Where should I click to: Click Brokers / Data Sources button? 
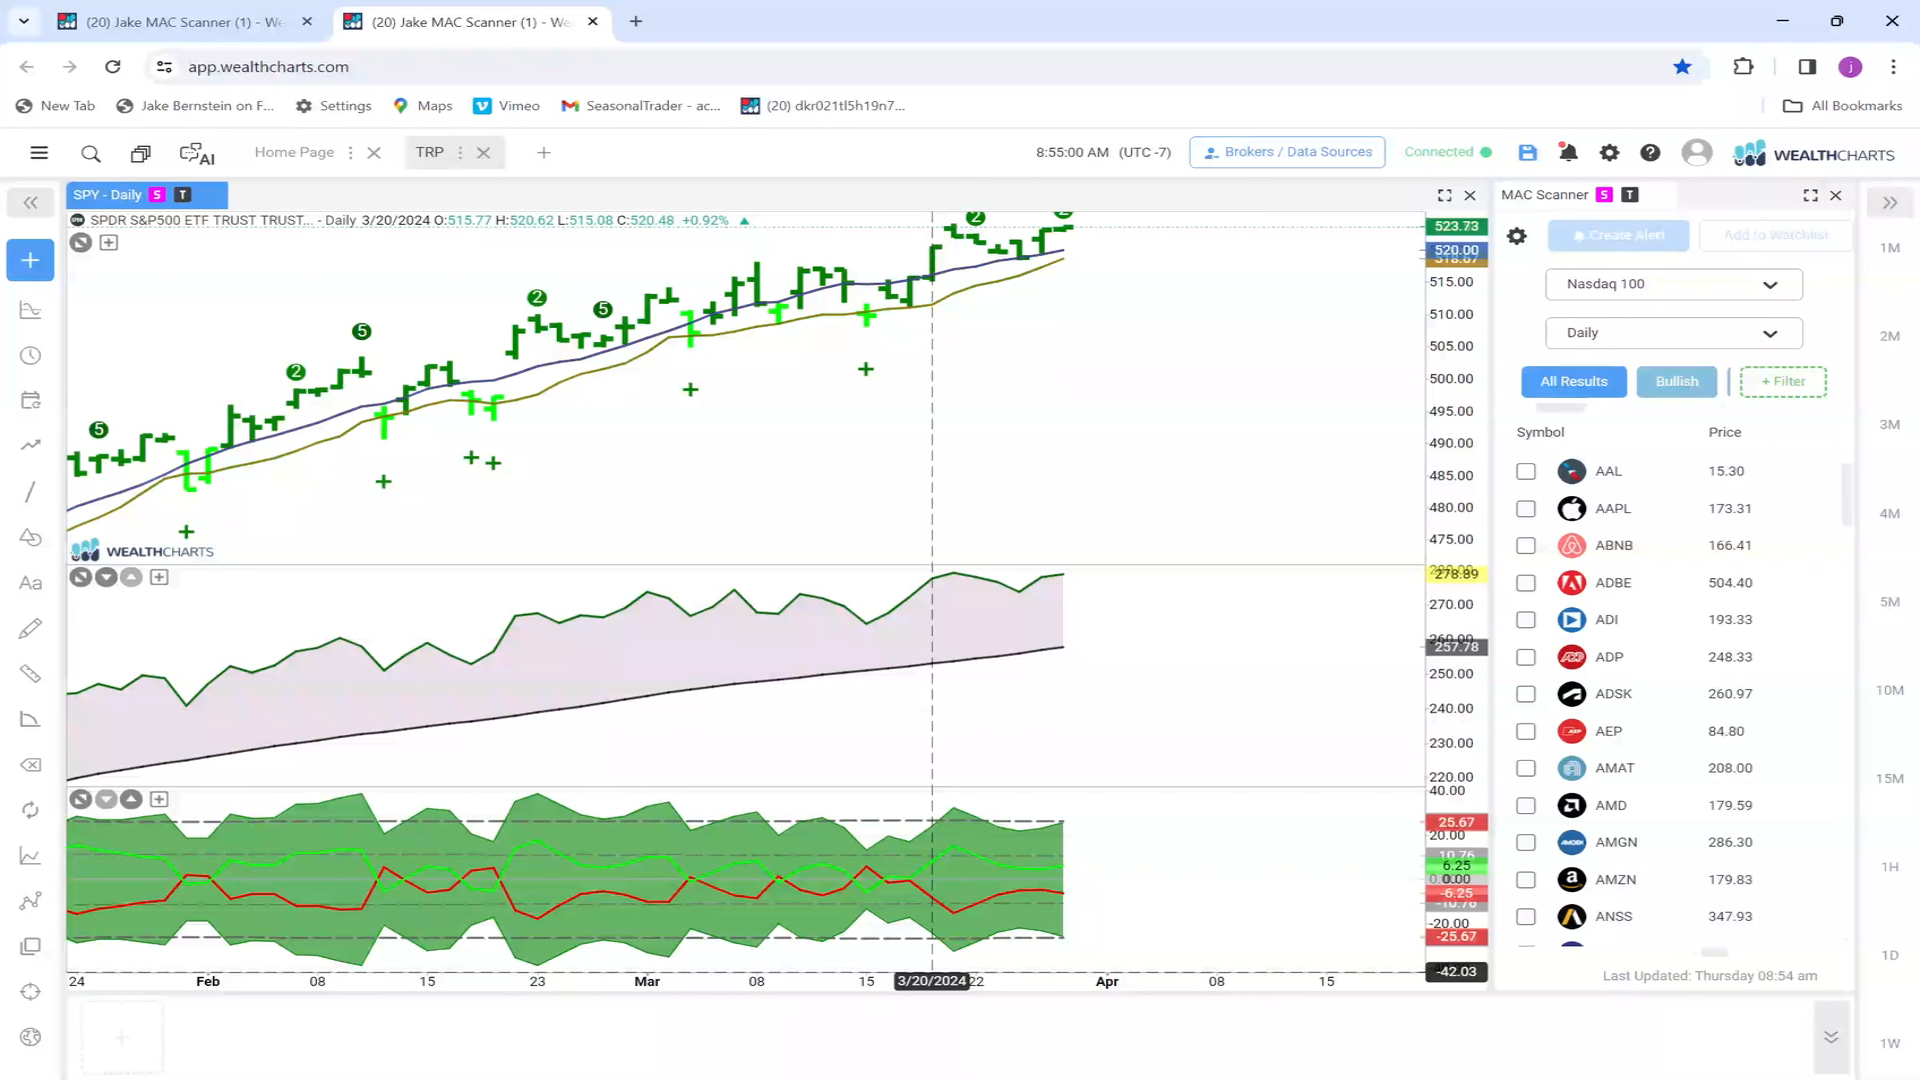coord(1287,152)
